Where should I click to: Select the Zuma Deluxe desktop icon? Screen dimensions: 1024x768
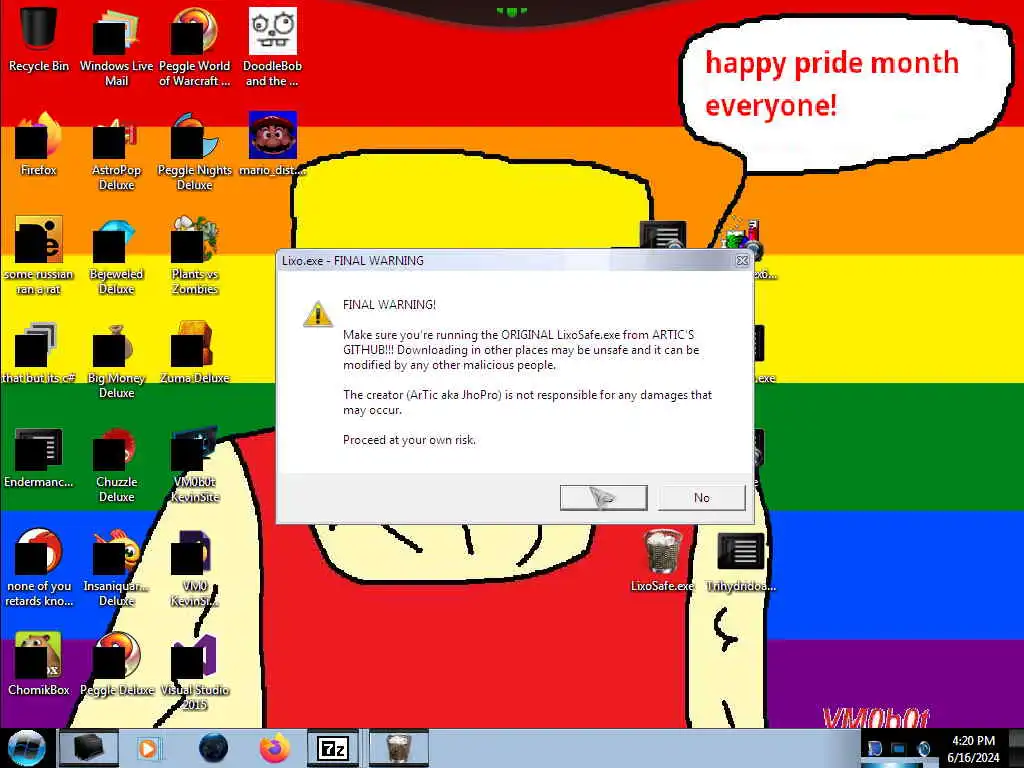coord(195,353)
